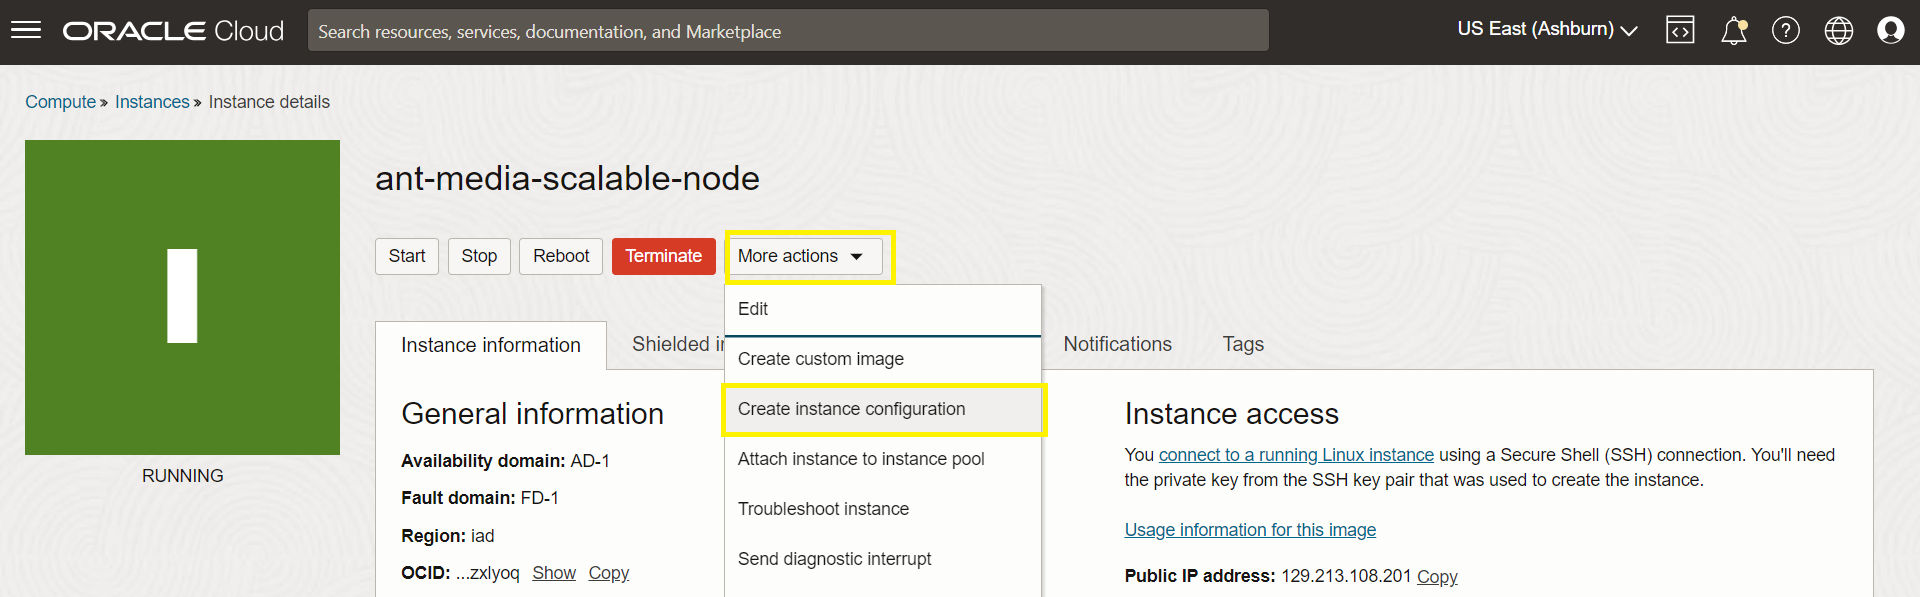Choose Send diagnostic interrupt

(x=883, y=559)
